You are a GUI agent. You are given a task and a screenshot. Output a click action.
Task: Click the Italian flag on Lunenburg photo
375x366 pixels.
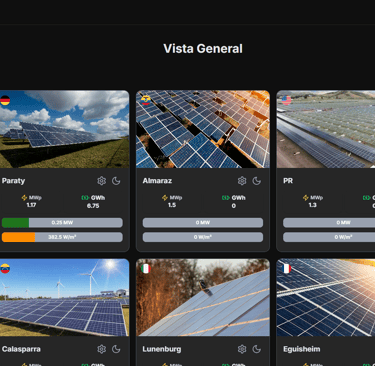(x=146, y=269)
